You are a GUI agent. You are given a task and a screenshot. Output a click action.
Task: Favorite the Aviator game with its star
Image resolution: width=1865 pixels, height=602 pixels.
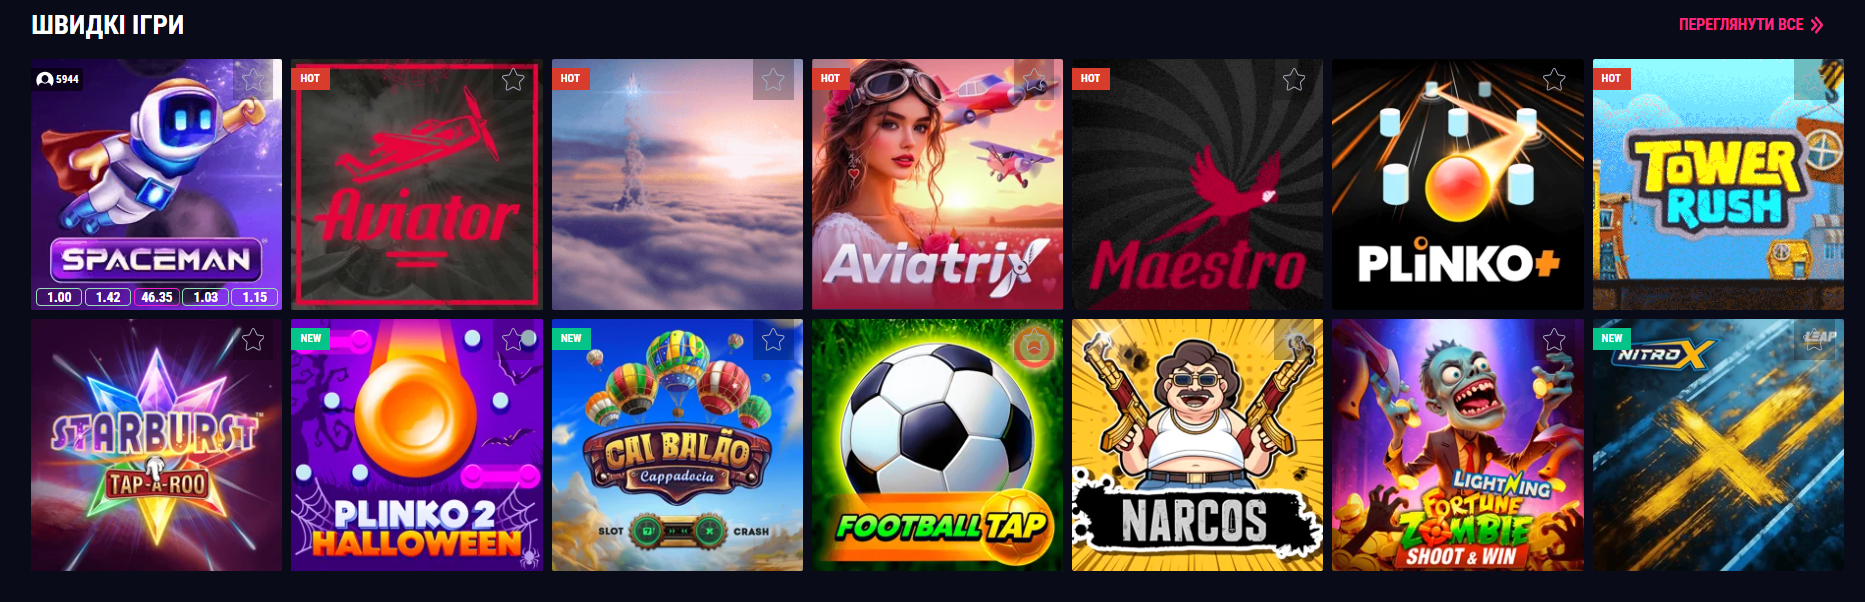513,80
